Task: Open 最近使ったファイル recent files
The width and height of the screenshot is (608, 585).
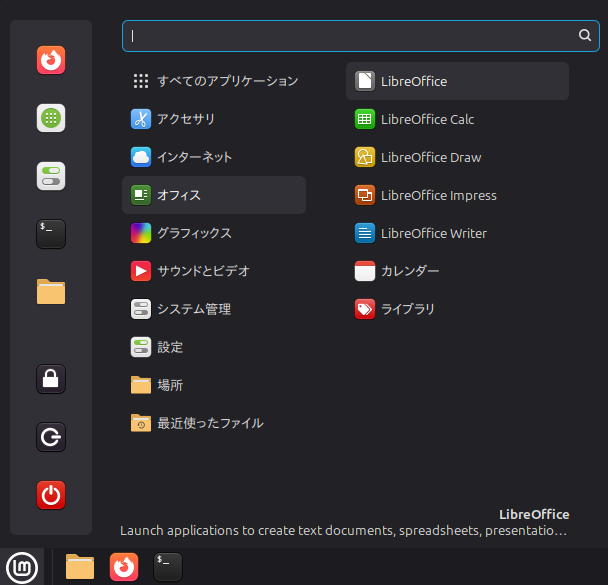Action: click(x=214, y=423)
